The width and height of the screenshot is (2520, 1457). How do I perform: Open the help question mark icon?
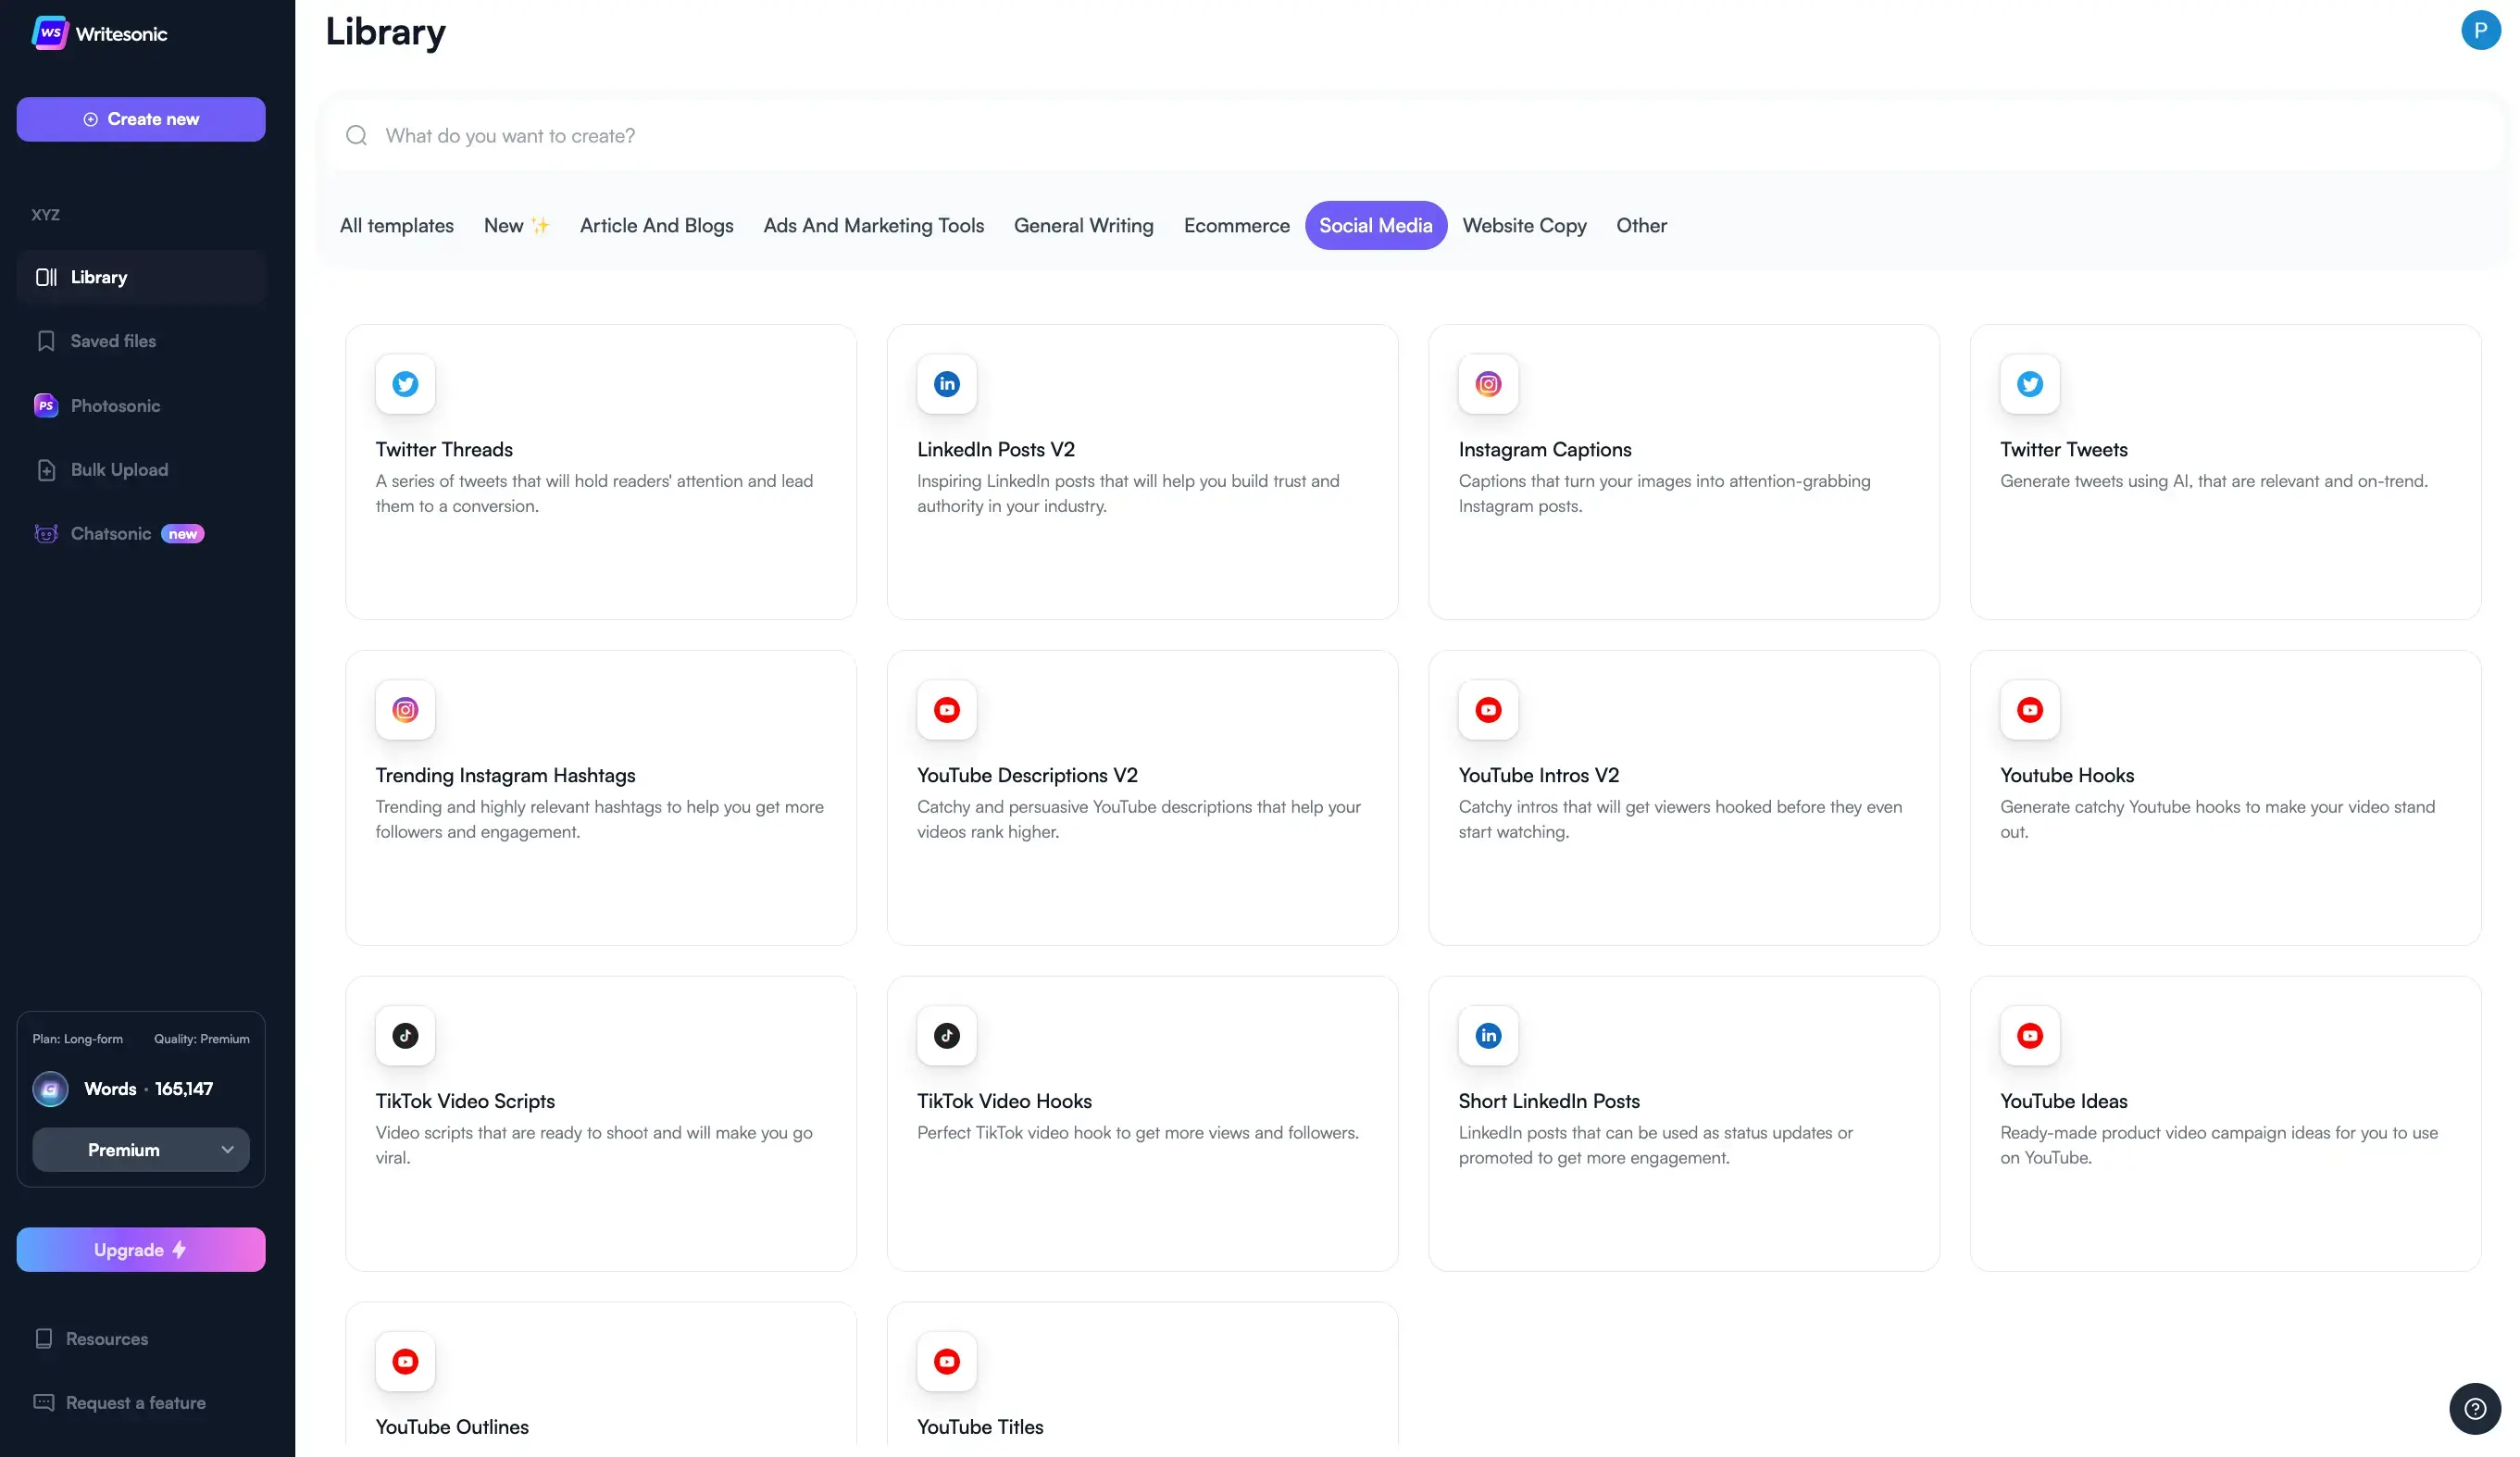click(2475, 1408)
